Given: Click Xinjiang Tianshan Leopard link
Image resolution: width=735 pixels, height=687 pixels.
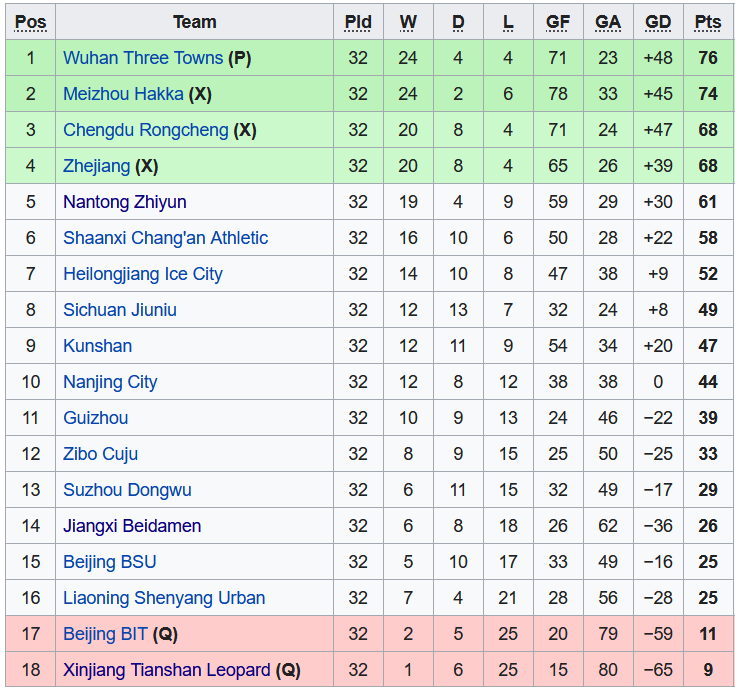Looking at the screenshot, I should [x=166, y=670].
